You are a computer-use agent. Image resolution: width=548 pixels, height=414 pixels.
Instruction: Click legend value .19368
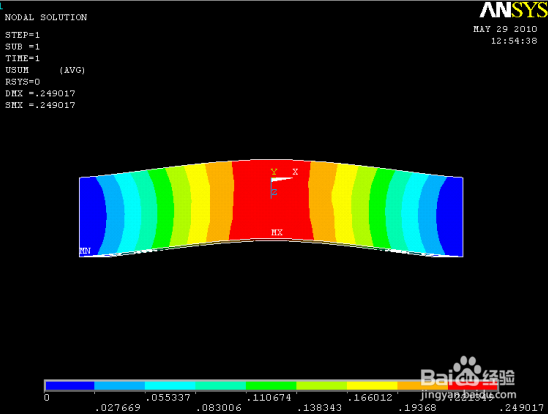point(417,408)
